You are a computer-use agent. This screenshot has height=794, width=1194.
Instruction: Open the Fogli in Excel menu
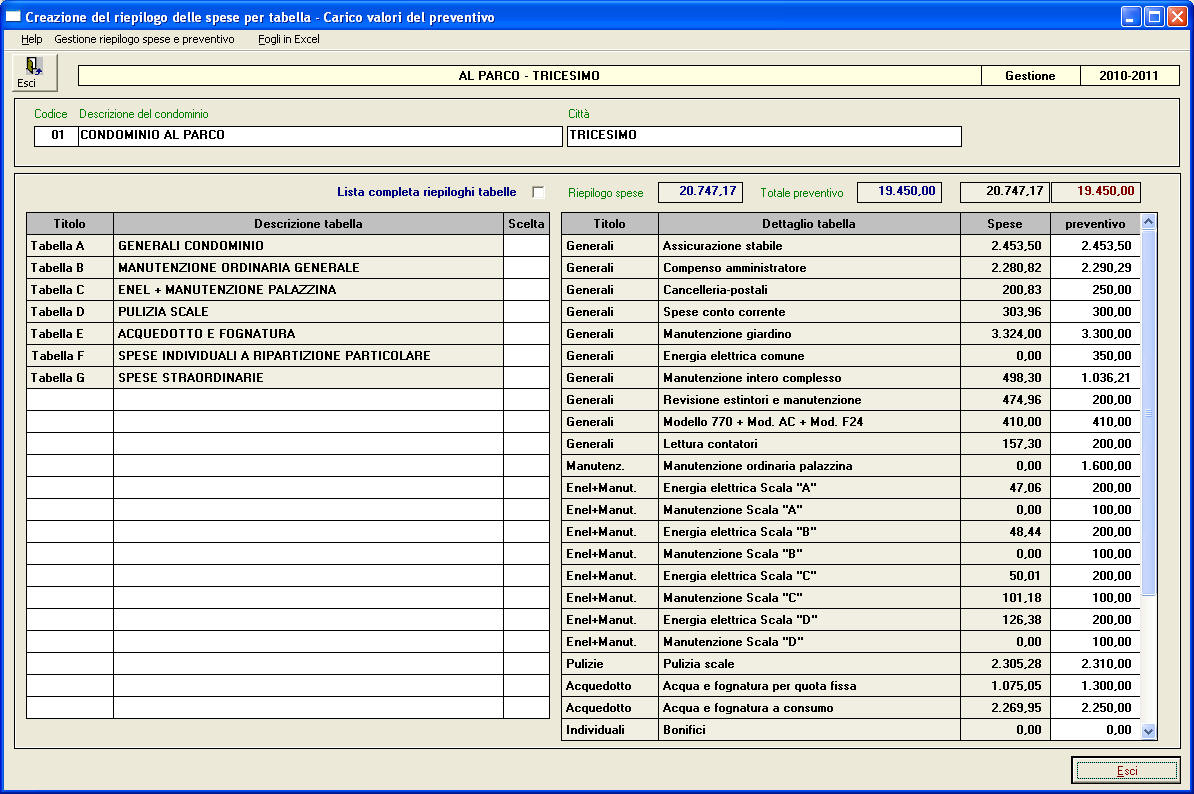(289, 39)
